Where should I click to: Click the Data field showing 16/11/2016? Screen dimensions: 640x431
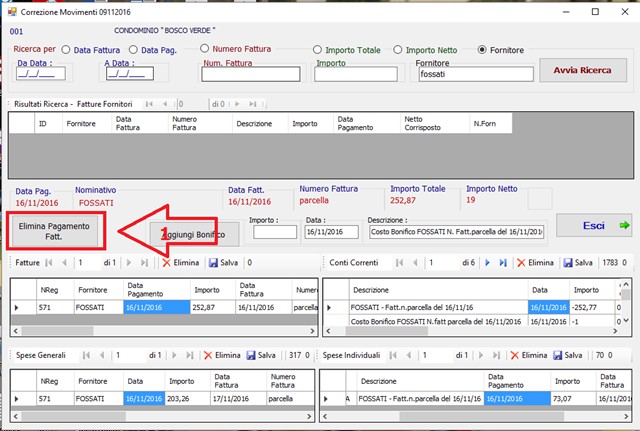[x=331, y=232]
